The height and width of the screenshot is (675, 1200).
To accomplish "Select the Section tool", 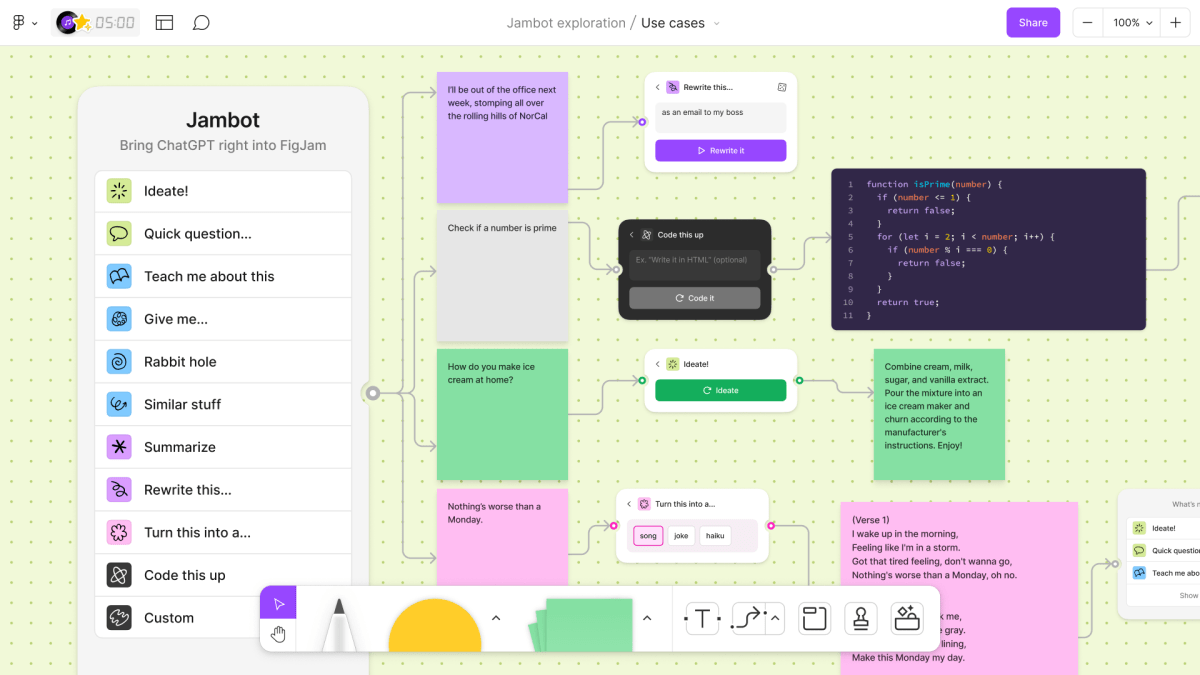I will pos(814,619).
